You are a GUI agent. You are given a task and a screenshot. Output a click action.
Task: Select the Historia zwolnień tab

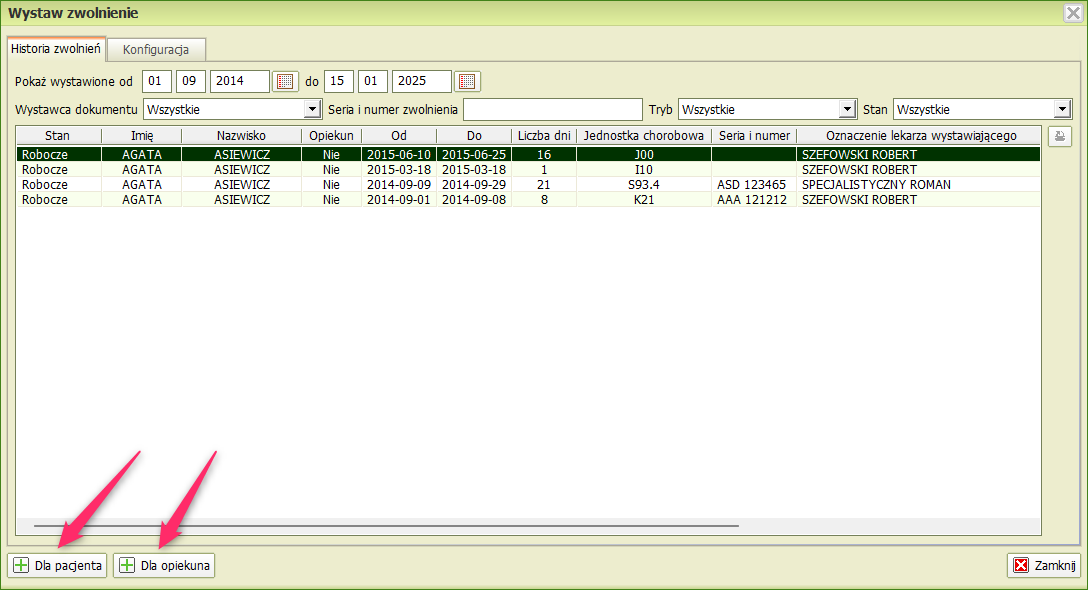(x=56, y=48)
